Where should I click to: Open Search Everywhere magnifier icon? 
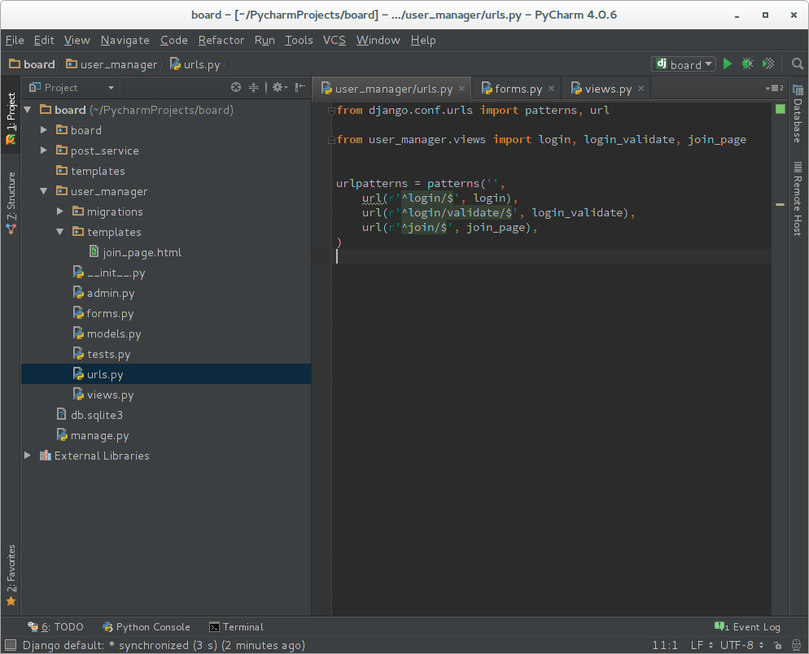(x=797, y=64)
